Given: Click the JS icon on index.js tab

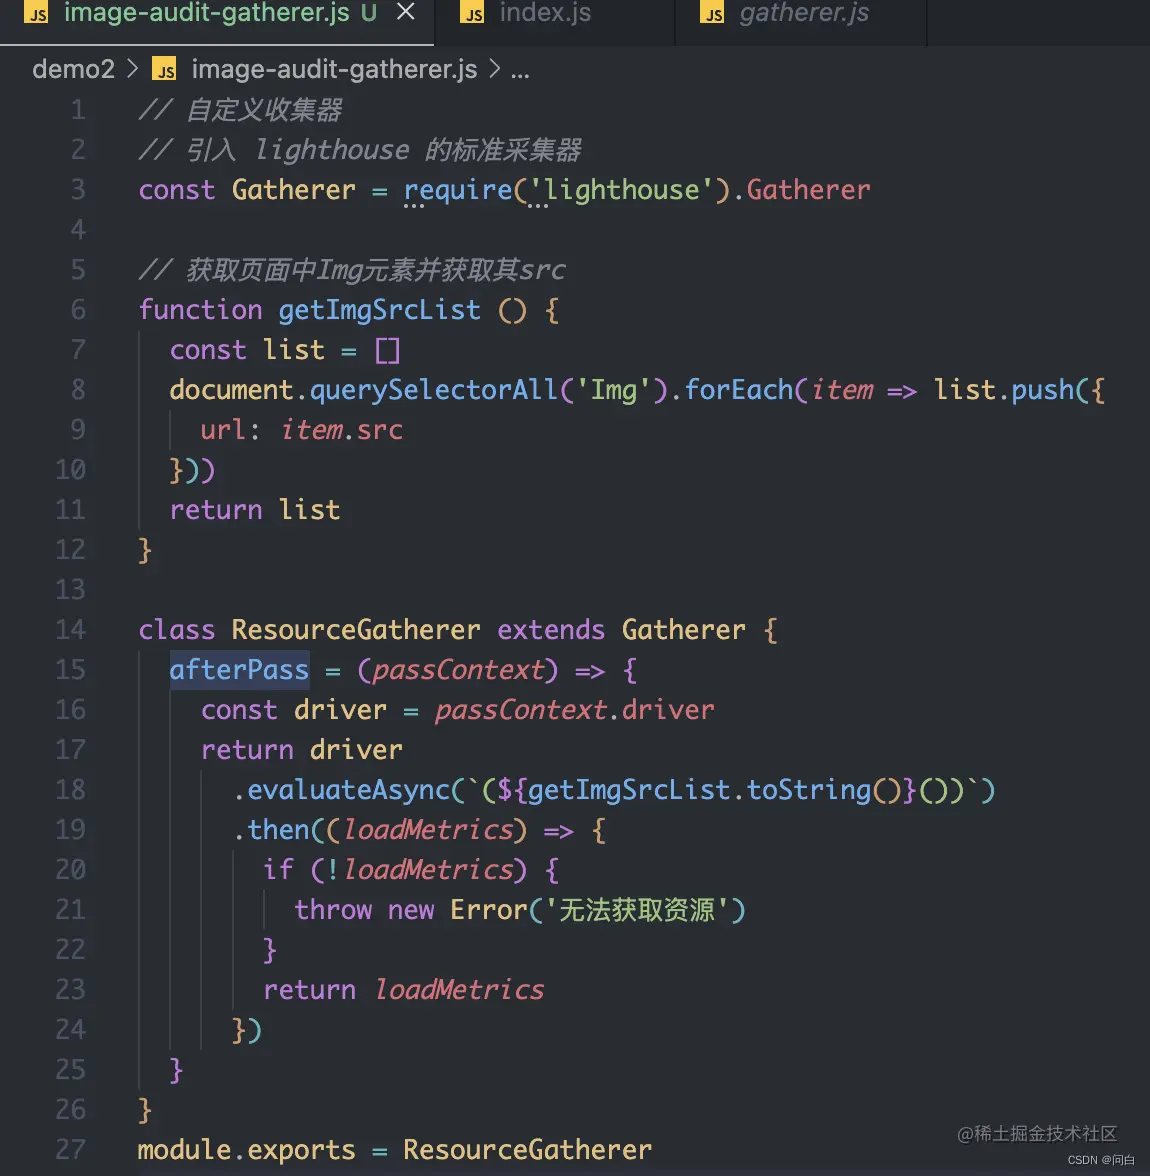Looking at the screenshot, I should pyautogui.click(x=471, y=13).
